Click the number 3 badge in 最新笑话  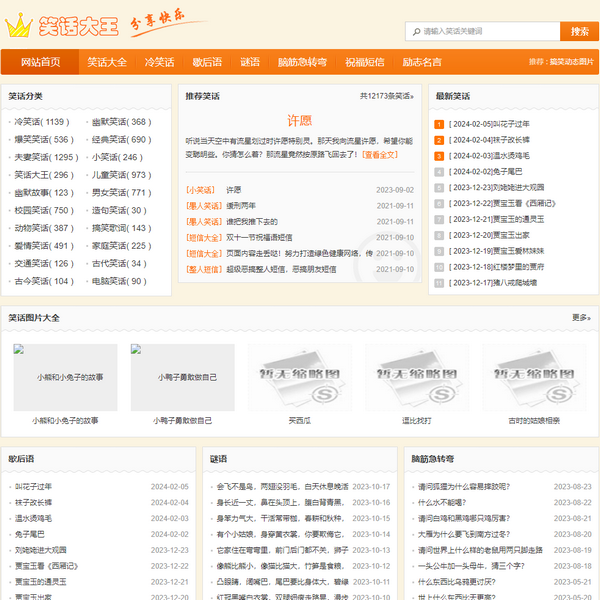(438, 156)
